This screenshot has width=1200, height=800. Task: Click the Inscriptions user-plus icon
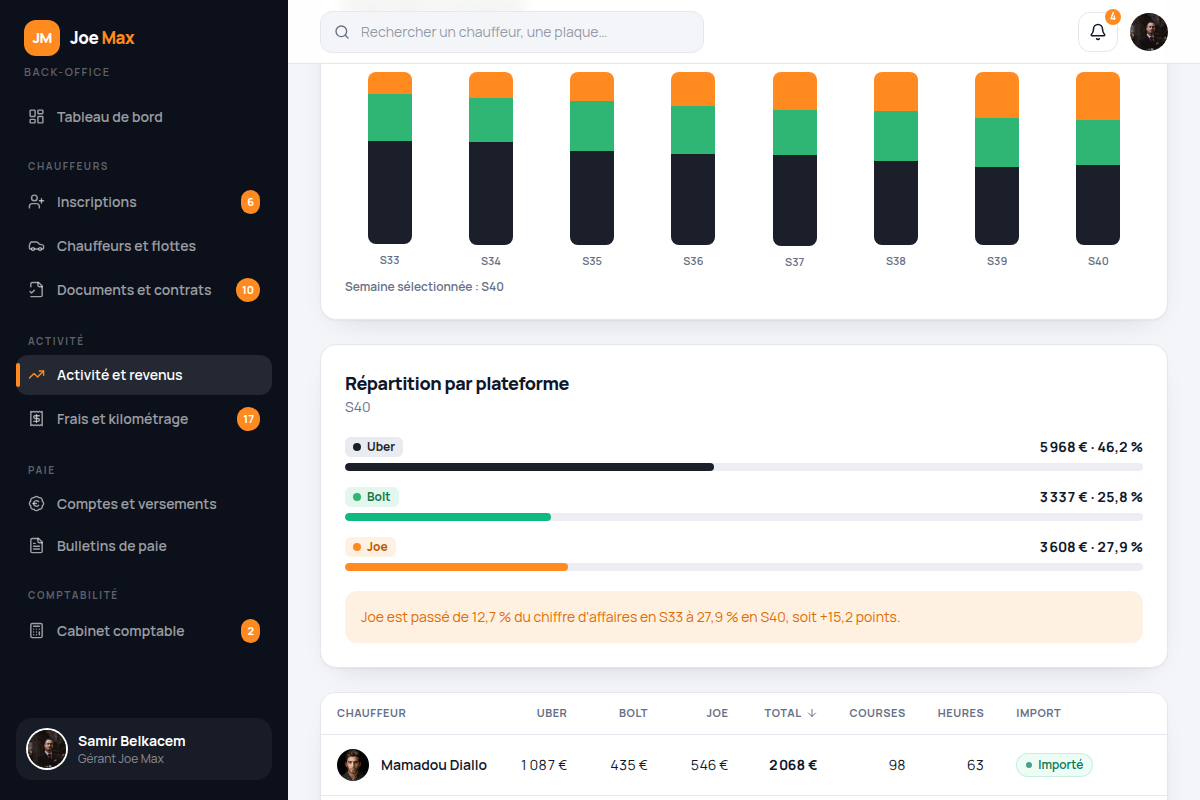click(x=36, y=202)
